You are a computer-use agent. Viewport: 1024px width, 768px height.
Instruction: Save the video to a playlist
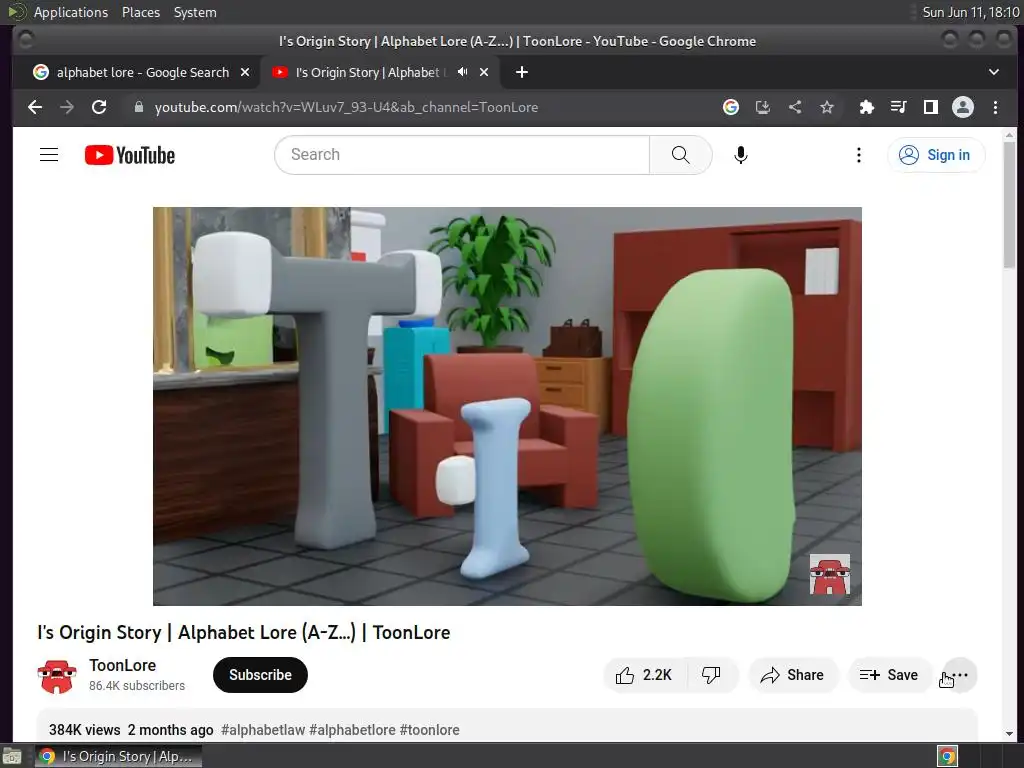click(889, 675)
